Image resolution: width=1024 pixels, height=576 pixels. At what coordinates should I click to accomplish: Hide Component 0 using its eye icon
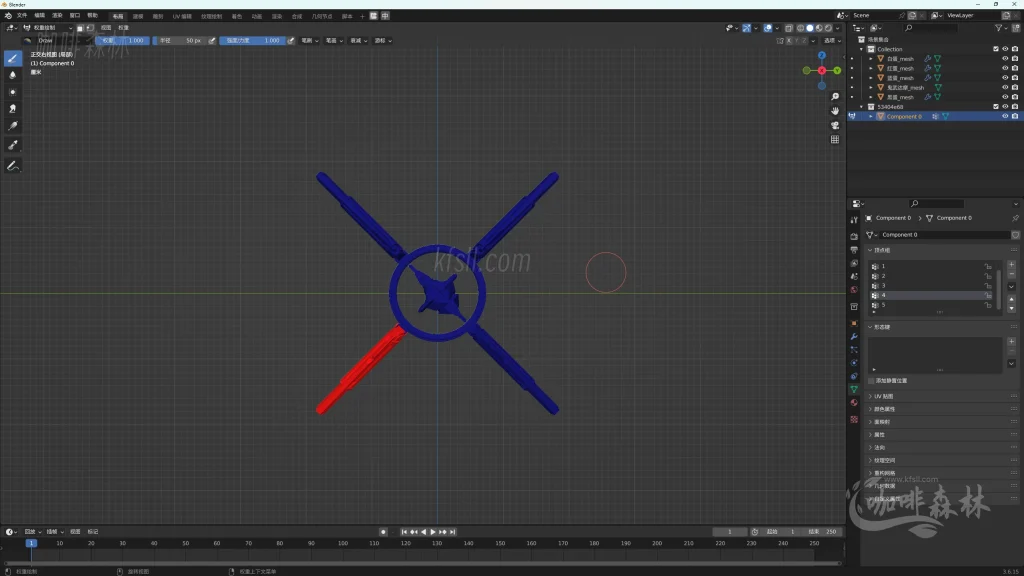click(1005, 116)
